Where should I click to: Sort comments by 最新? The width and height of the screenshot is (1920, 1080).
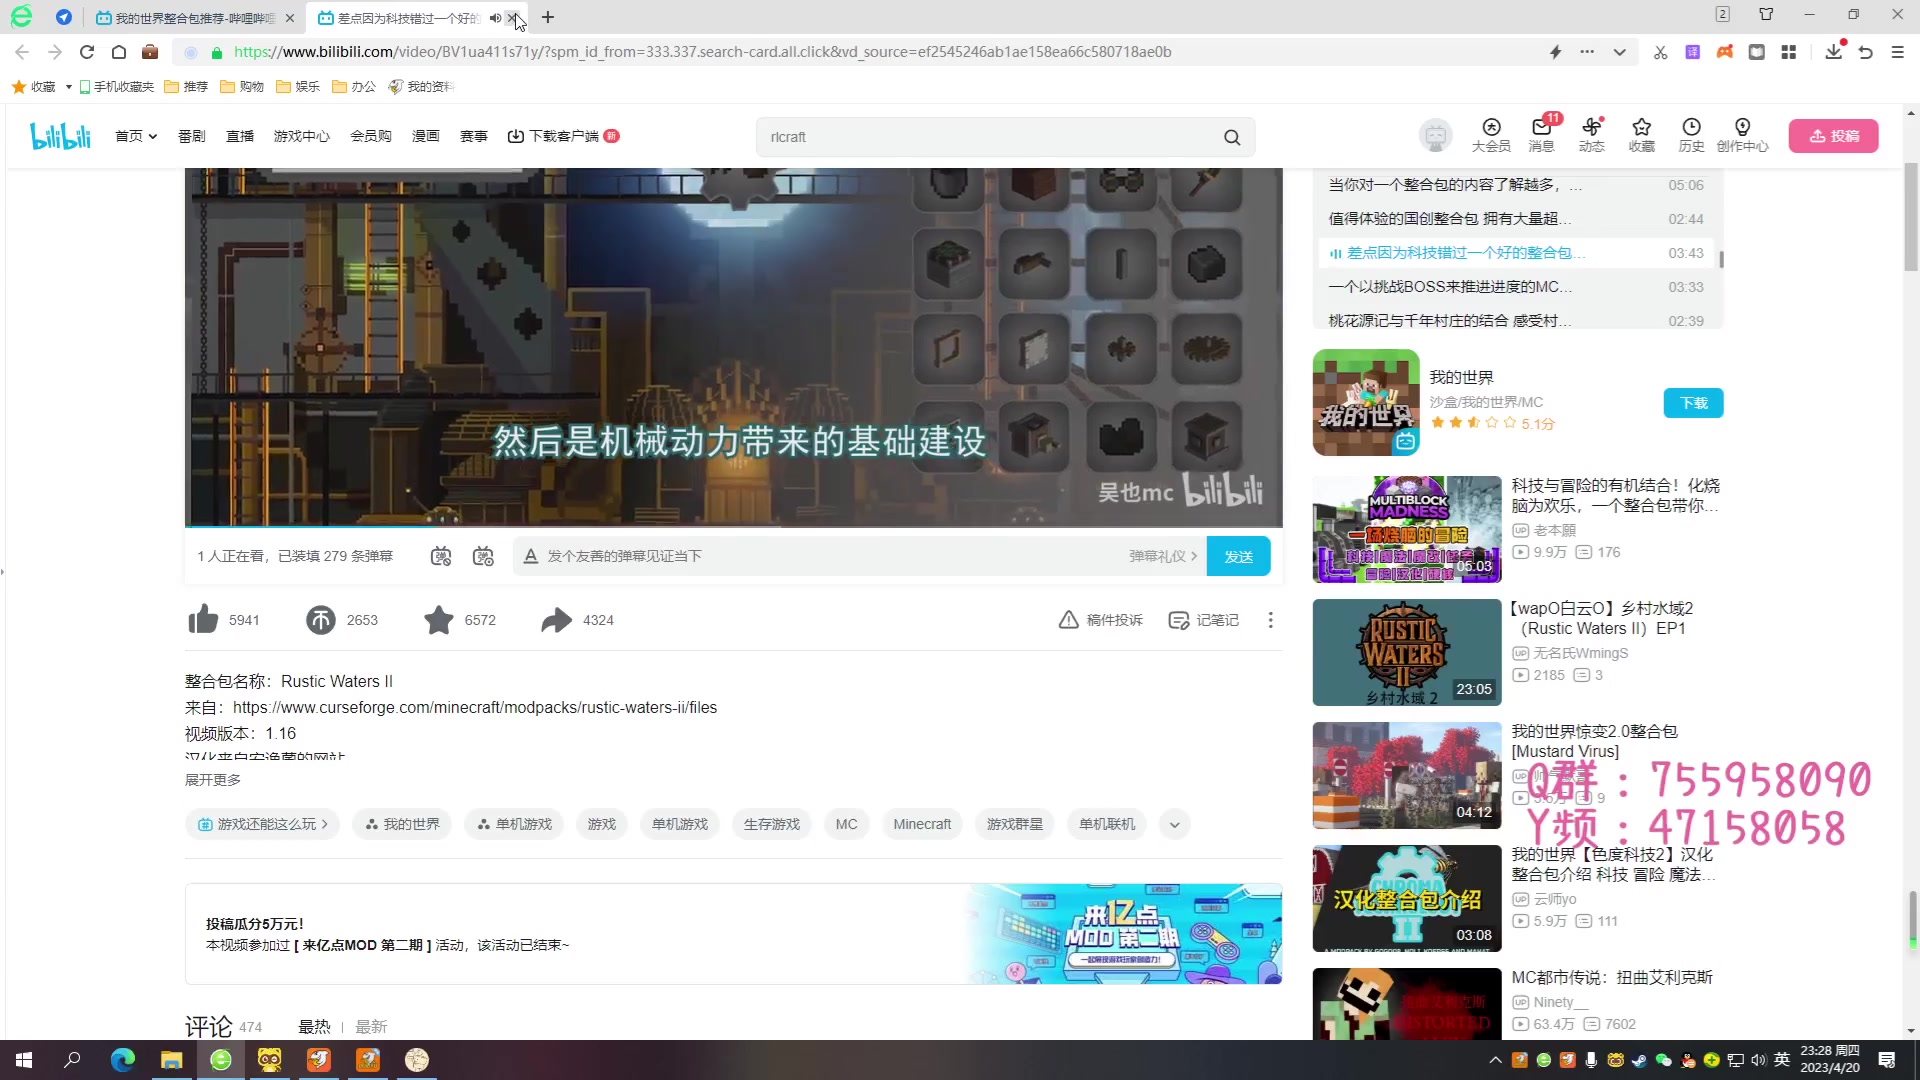click(x=371, y=1027)
